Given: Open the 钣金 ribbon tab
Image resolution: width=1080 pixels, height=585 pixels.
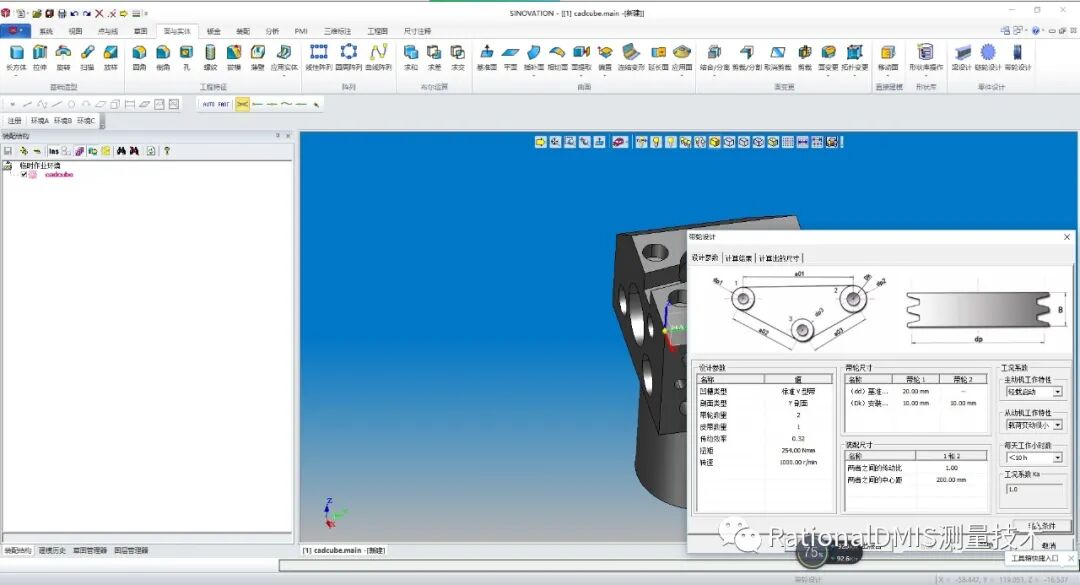Looking at the screenshot, I should [x=214, y=31].
